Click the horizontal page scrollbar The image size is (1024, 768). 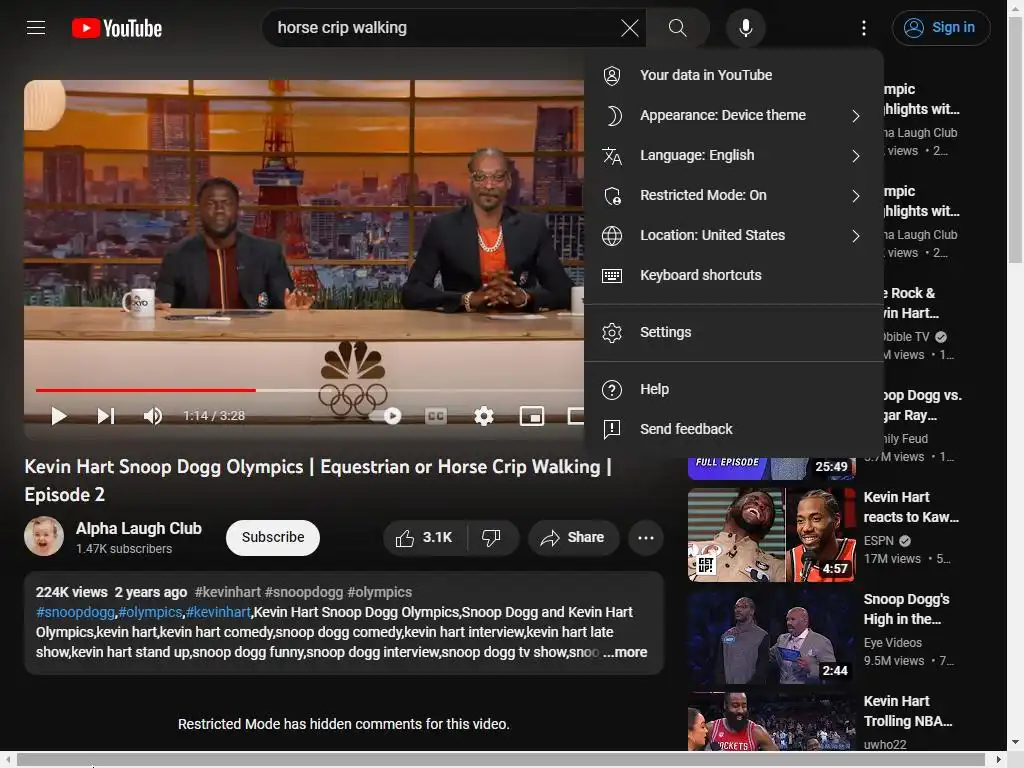(501, 760)
